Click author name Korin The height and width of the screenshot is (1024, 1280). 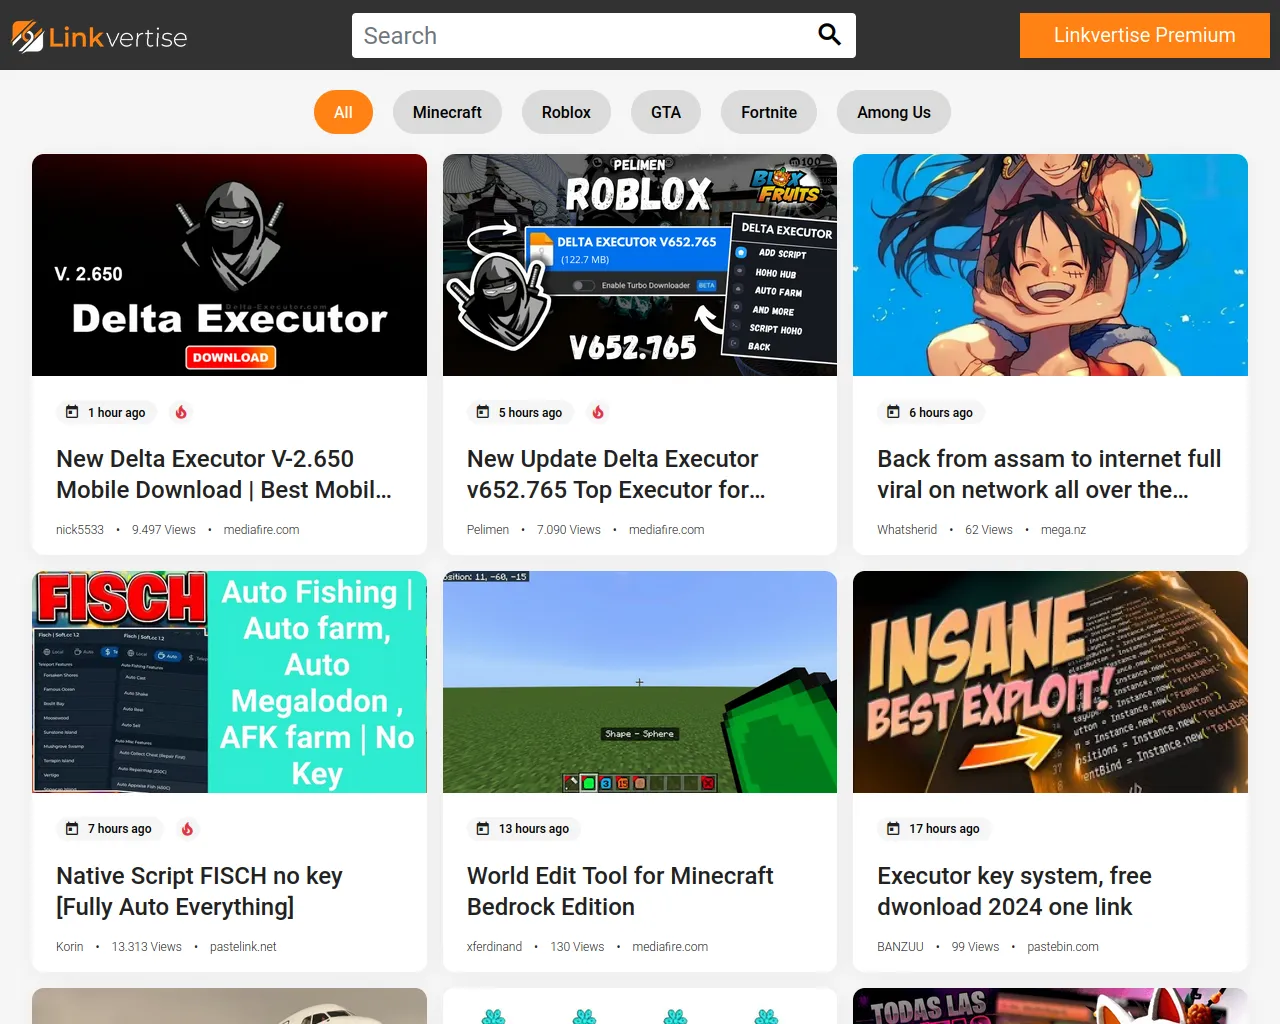click(x=70, y=947)
